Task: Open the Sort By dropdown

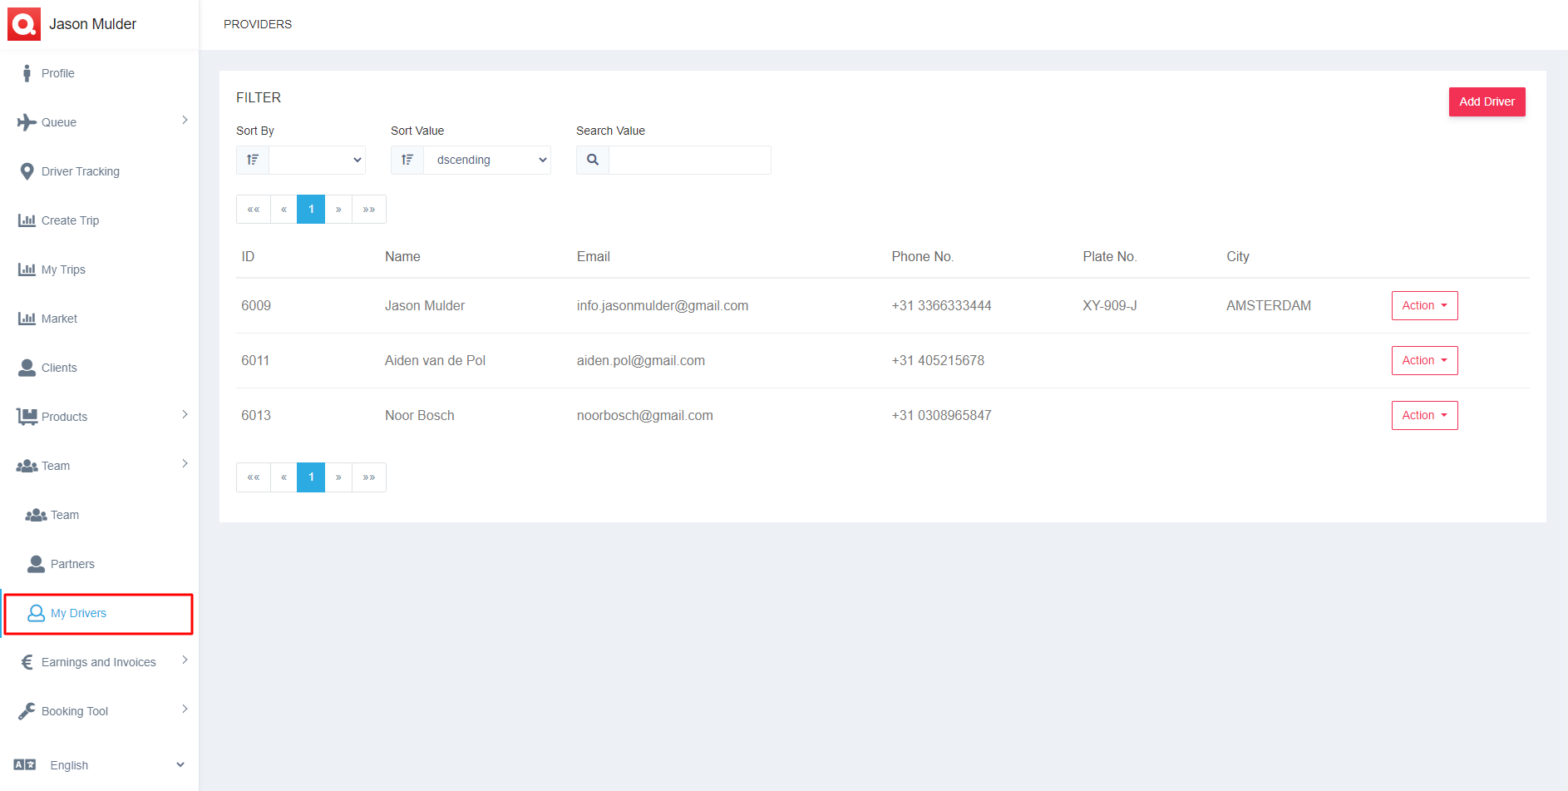Action: [x=317, y=160]
